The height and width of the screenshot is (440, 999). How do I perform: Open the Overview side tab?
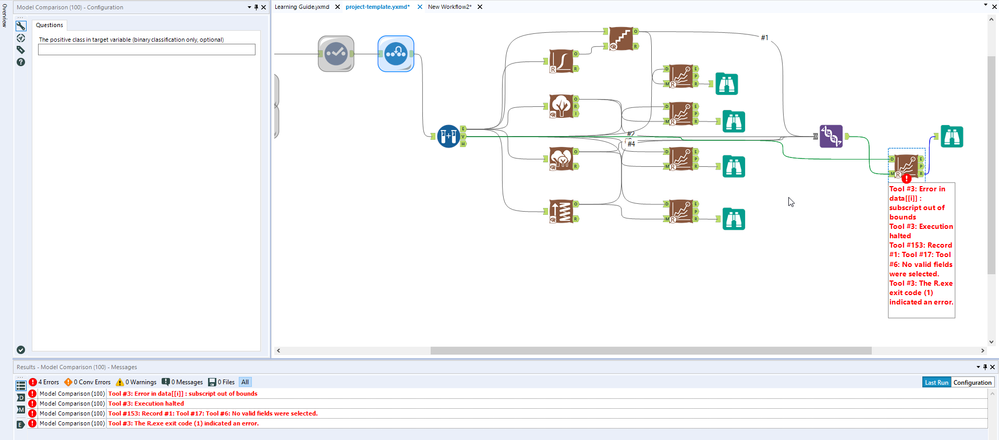point(4,15)
